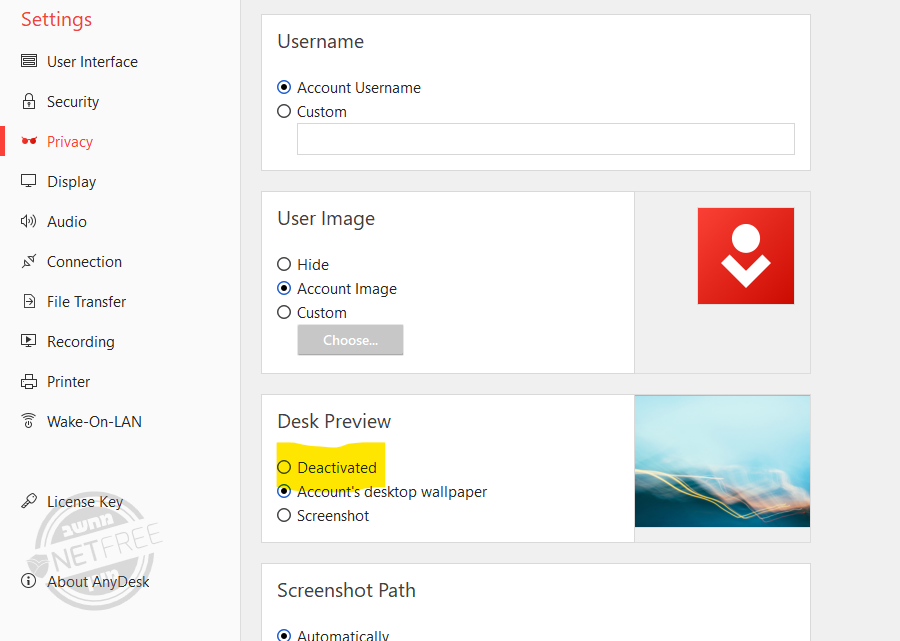Click the Privacy sunglasses icon
The width and height of the screenshot is (900, 641).
(x=29, y=142)
